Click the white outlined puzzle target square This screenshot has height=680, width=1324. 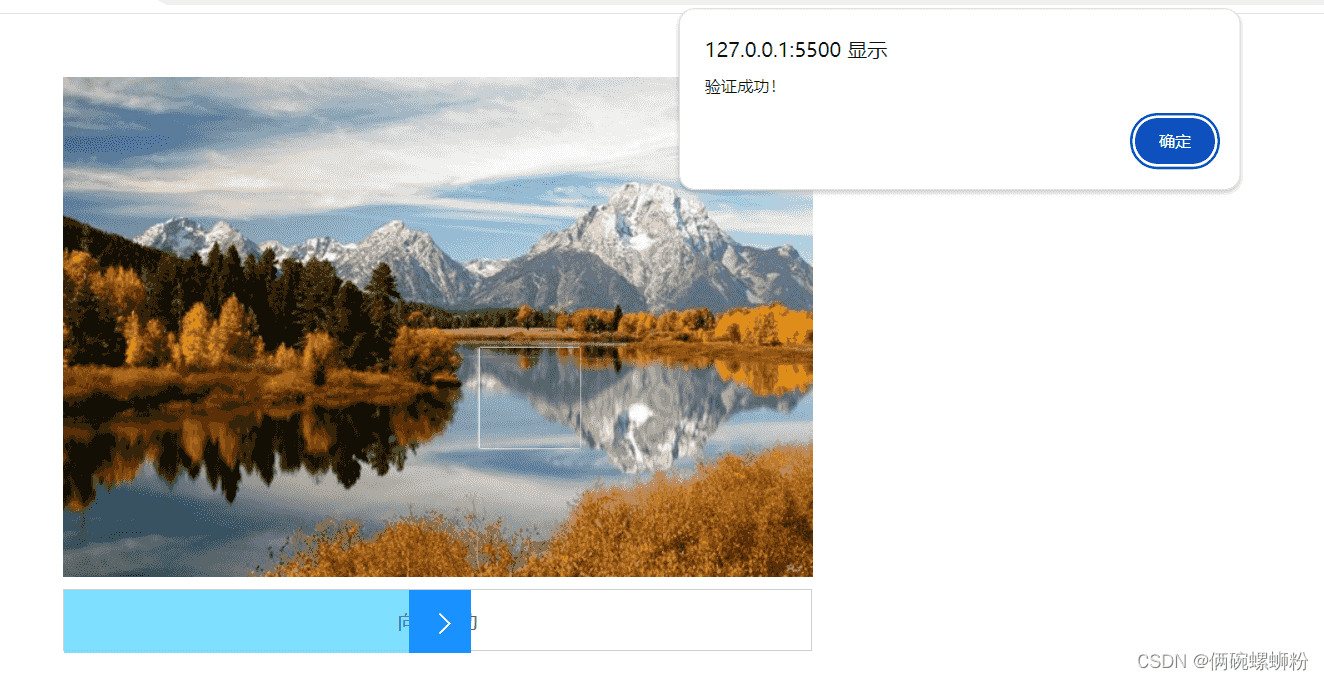530,398
